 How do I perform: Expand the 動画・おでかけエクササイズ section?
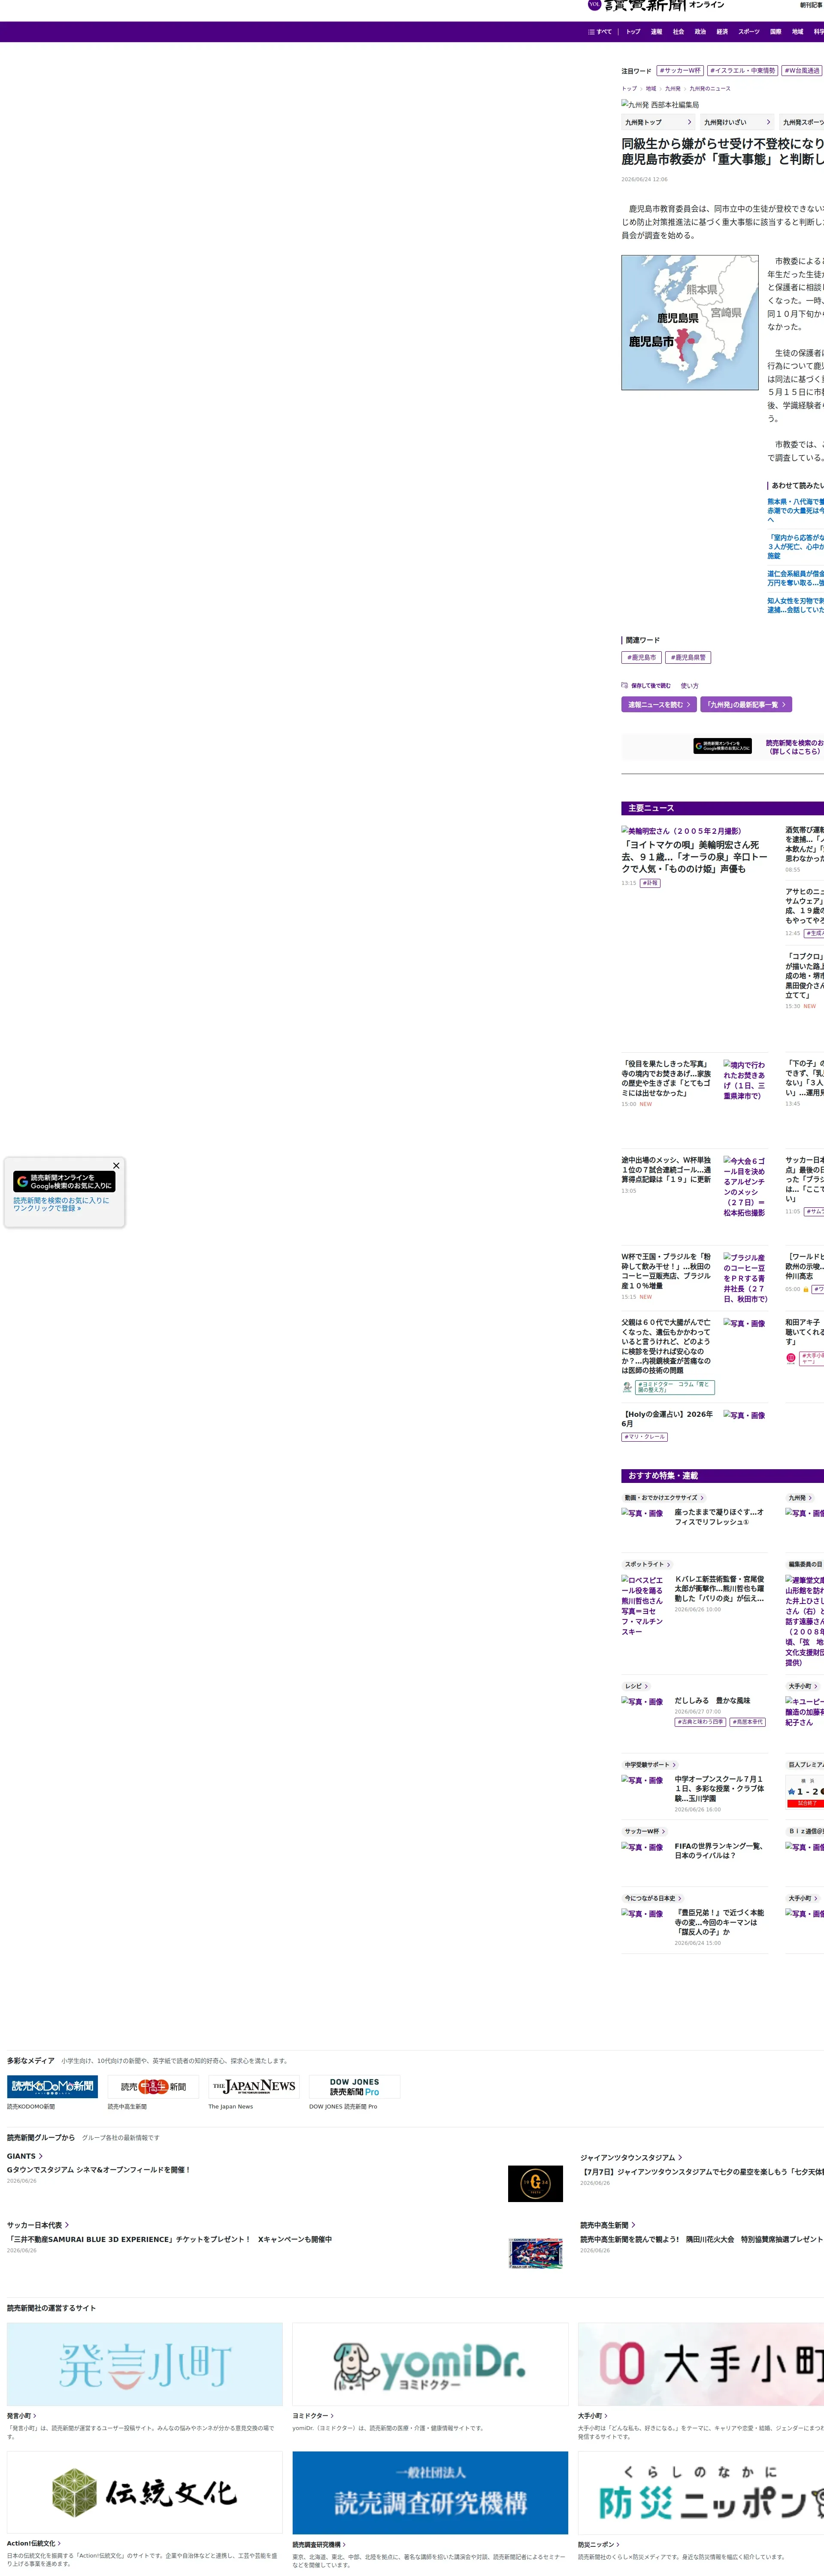click(x=664, y=1498)
